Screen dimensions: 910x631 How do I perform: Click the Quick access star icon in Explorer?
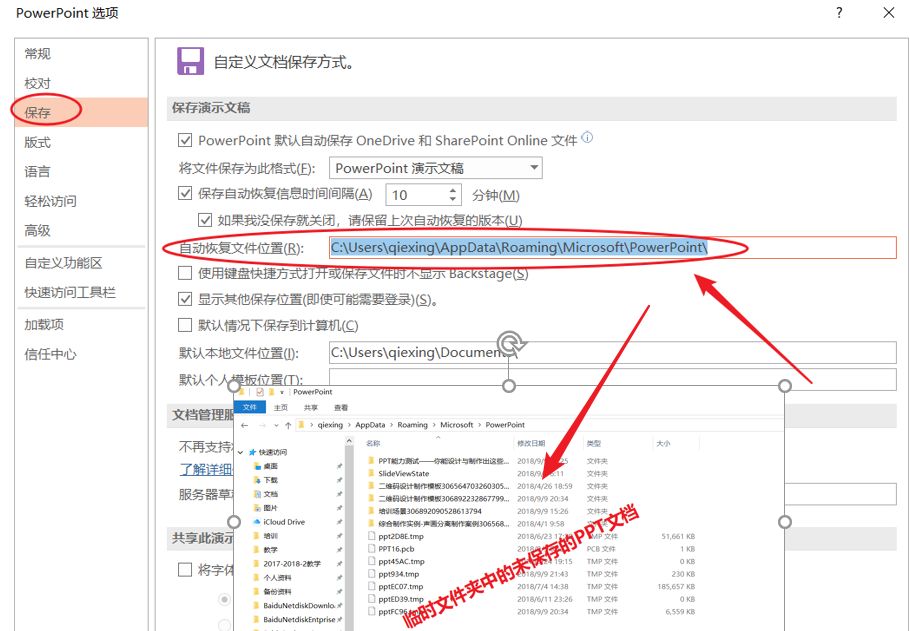pos(252,452)
